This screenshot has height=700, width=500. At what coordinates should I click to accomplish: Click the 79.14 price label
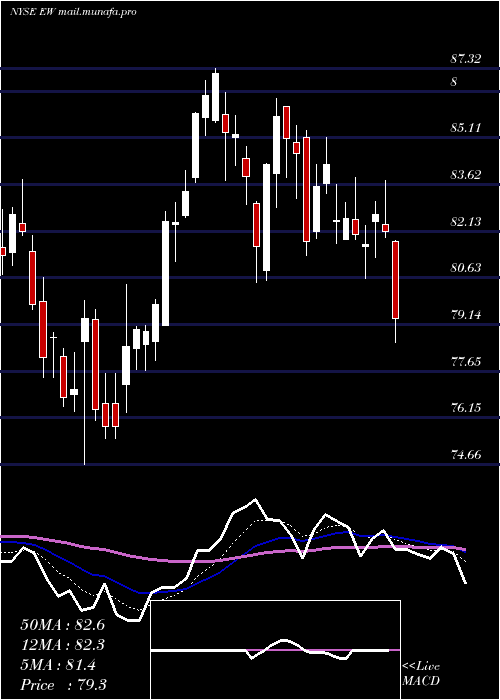(x=466, y=315)
